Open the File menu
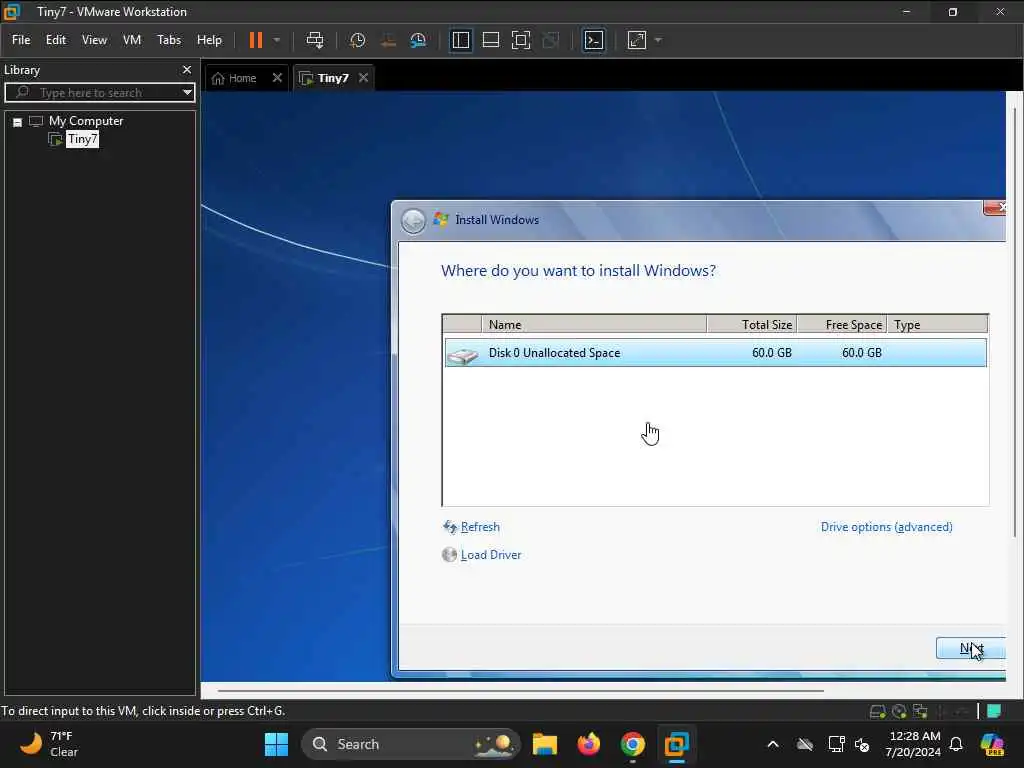 [21, 40]
